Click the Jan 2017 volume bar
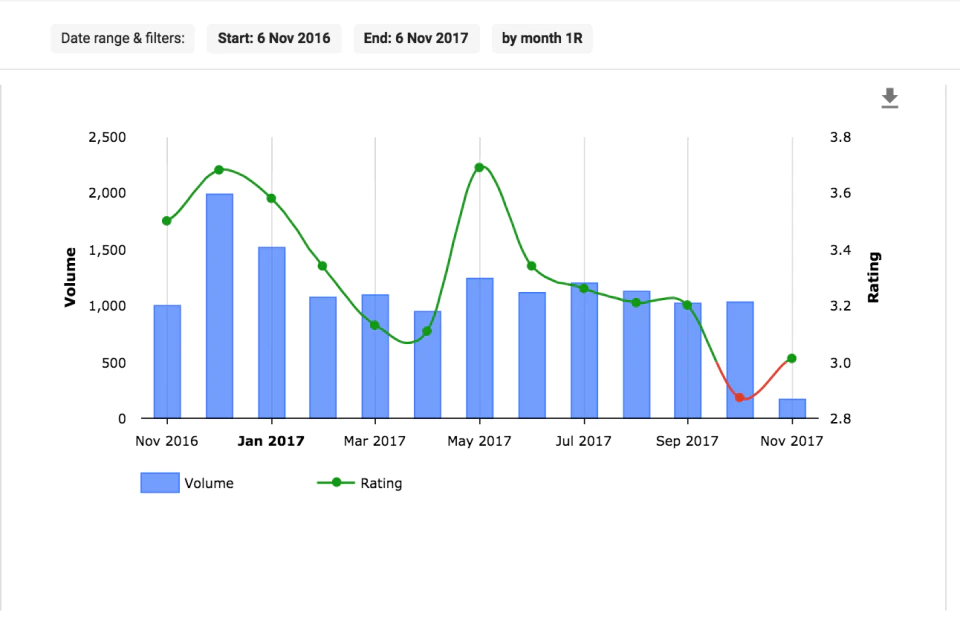960x633 pixels. [x=272, y=333]
